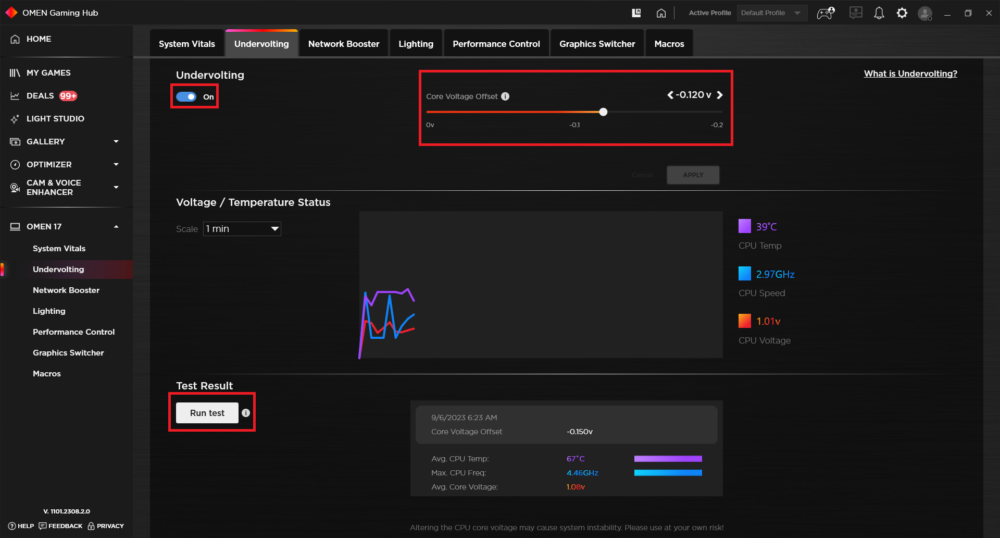Open the user account avatar
The width and height of the screenshot is (1000, 538).
point(925,13)
